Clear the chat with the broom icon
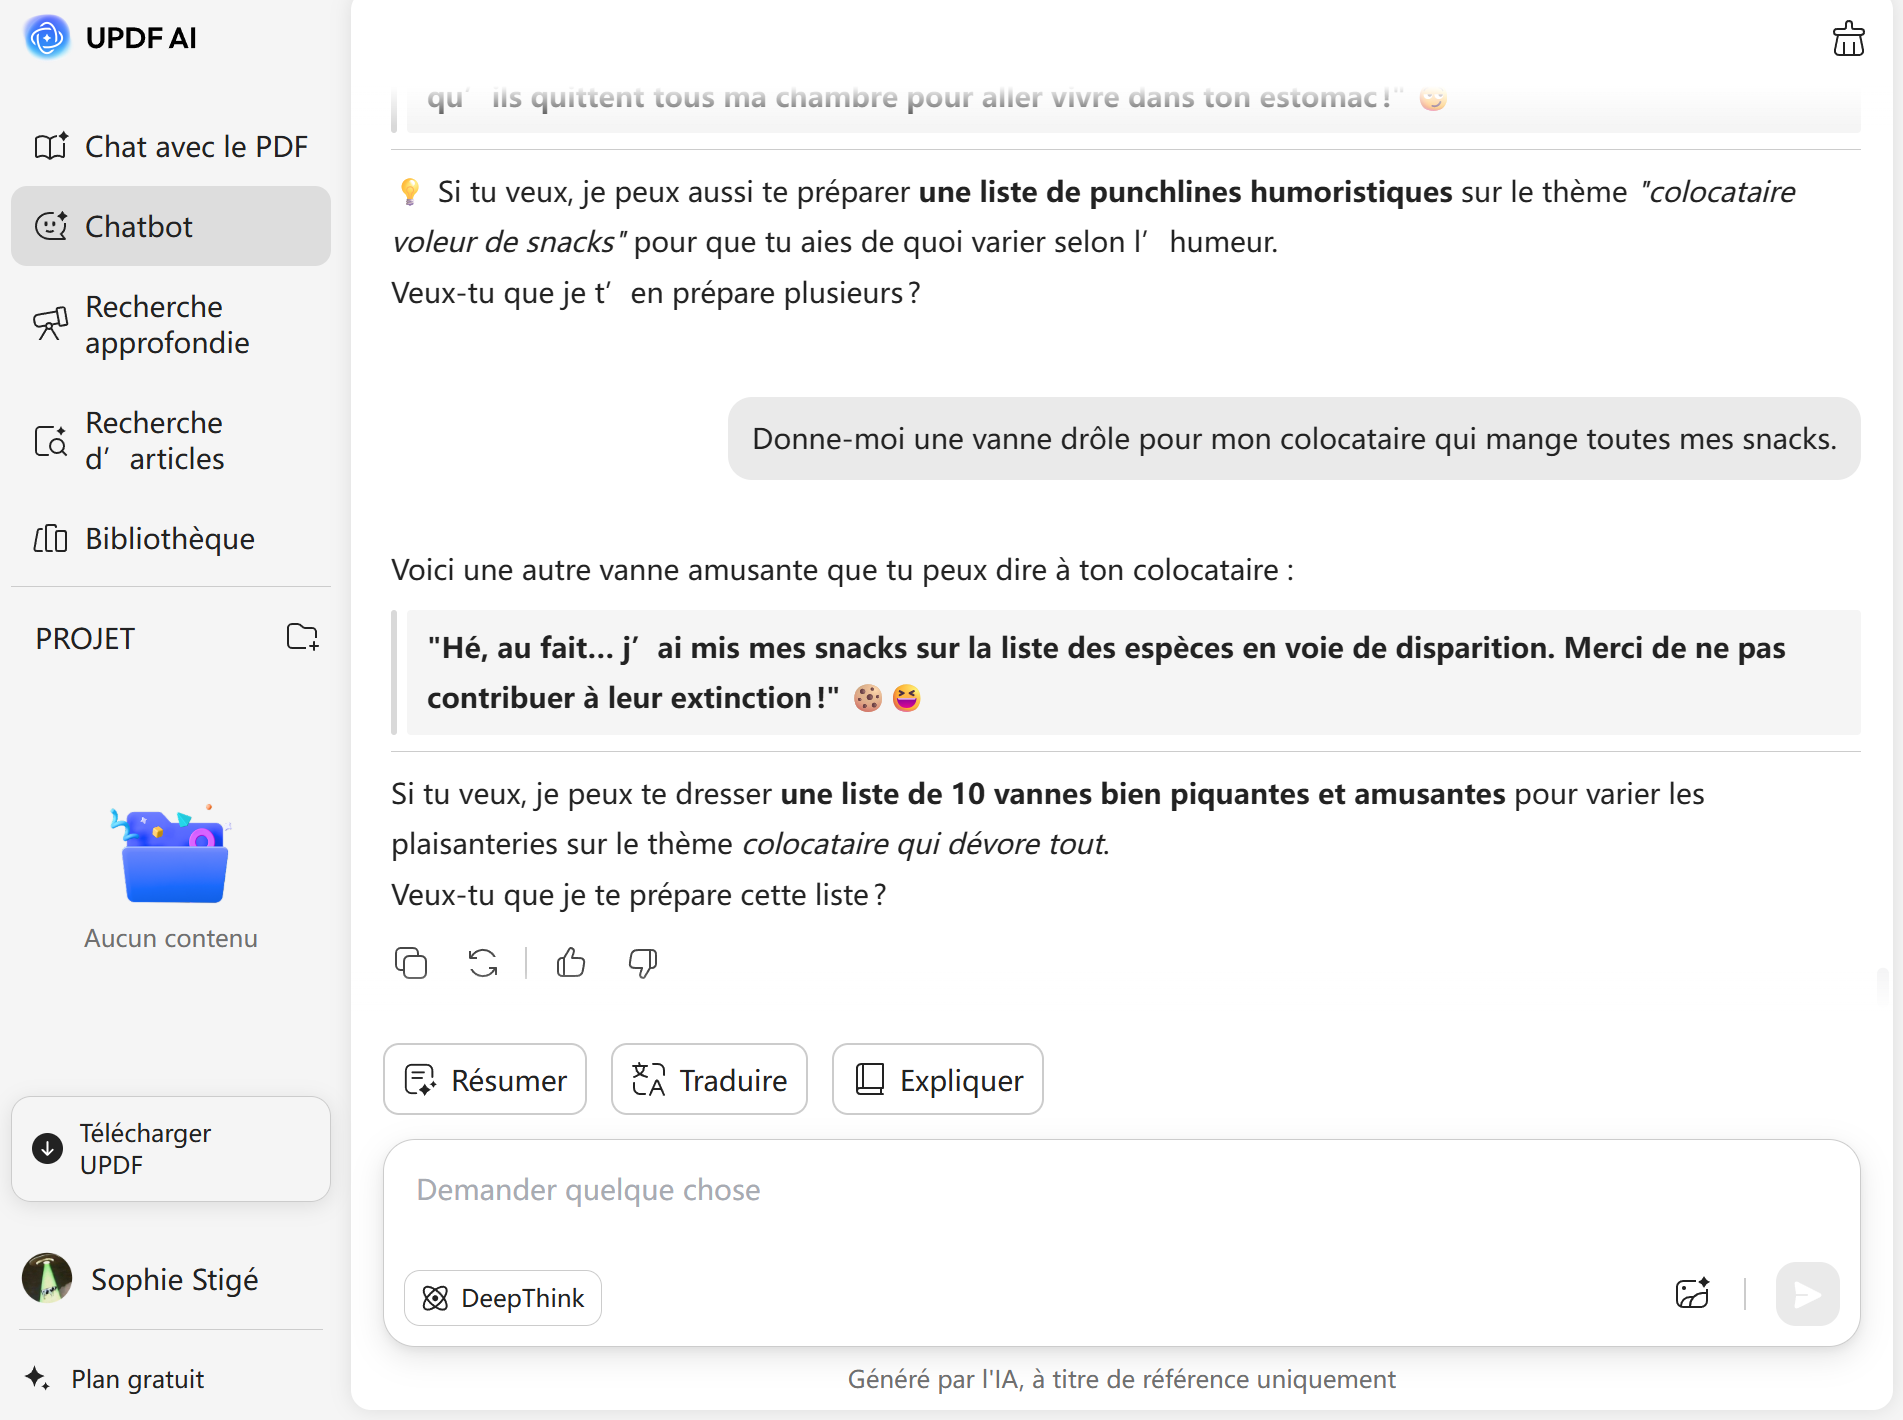 tap(1848, 39)
